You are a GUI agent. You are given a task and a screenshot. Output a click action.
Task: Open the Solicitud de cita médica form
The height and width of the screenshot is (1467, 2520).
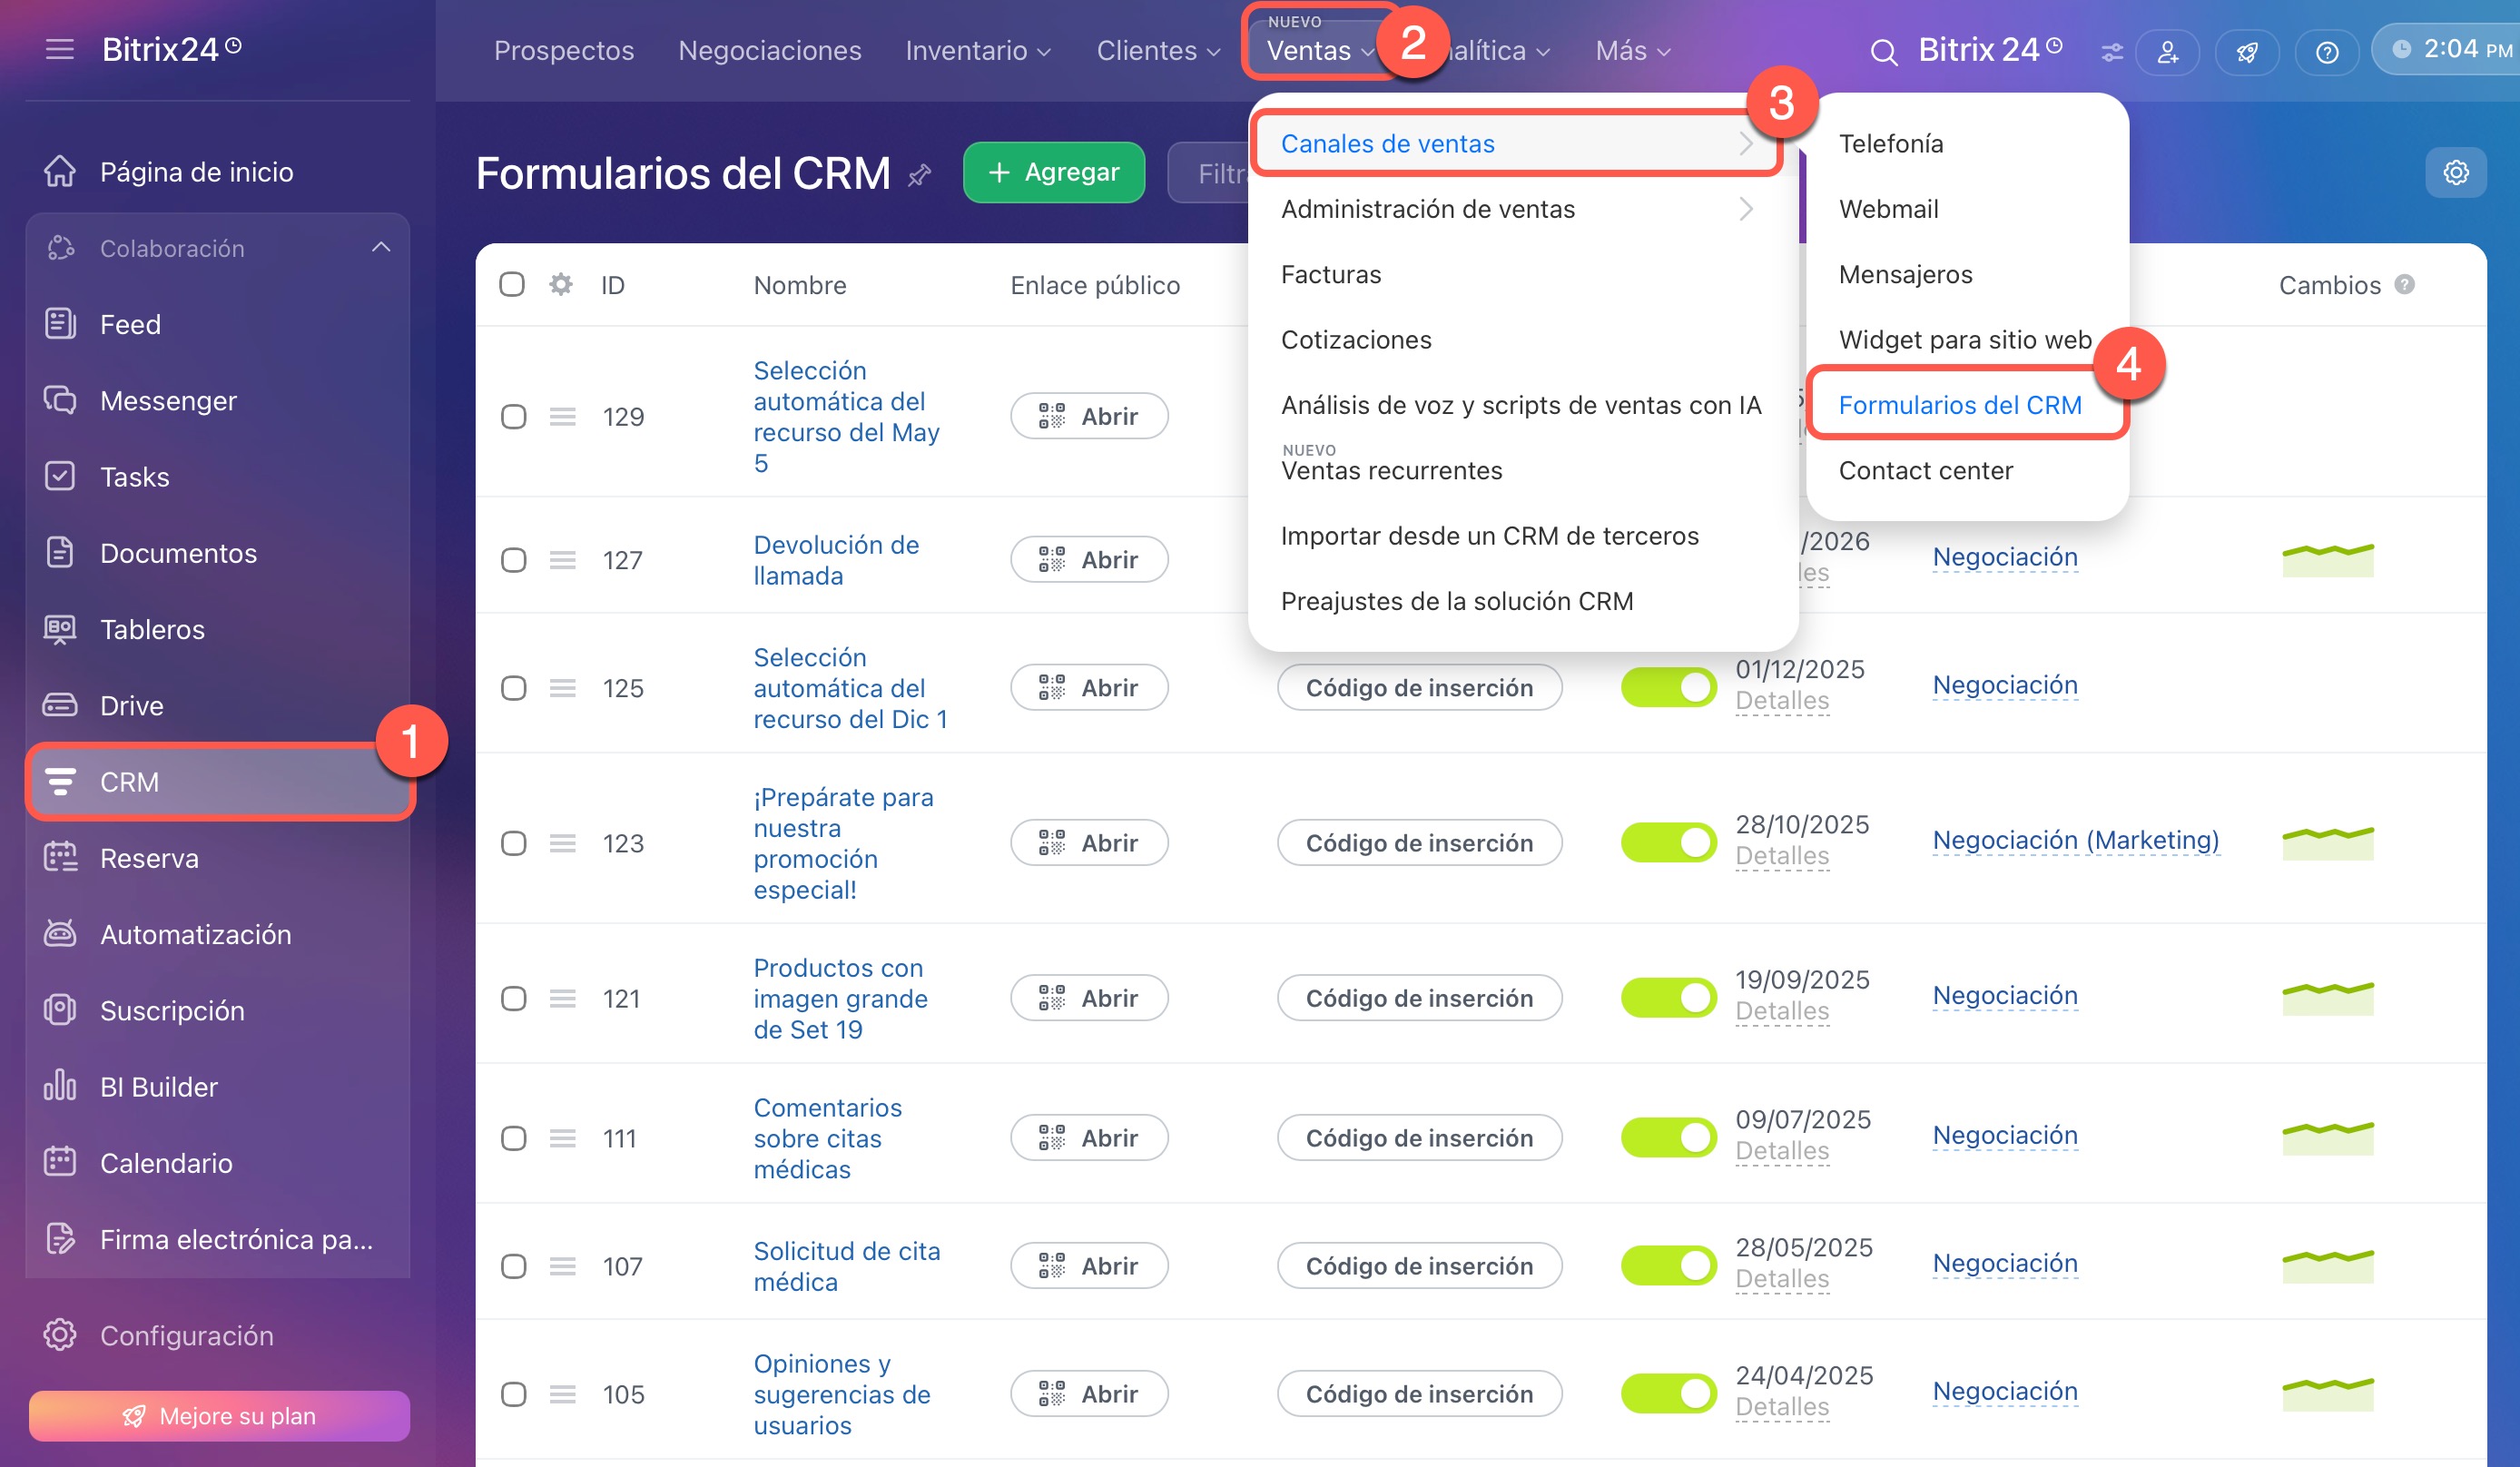click(846, 1266)
